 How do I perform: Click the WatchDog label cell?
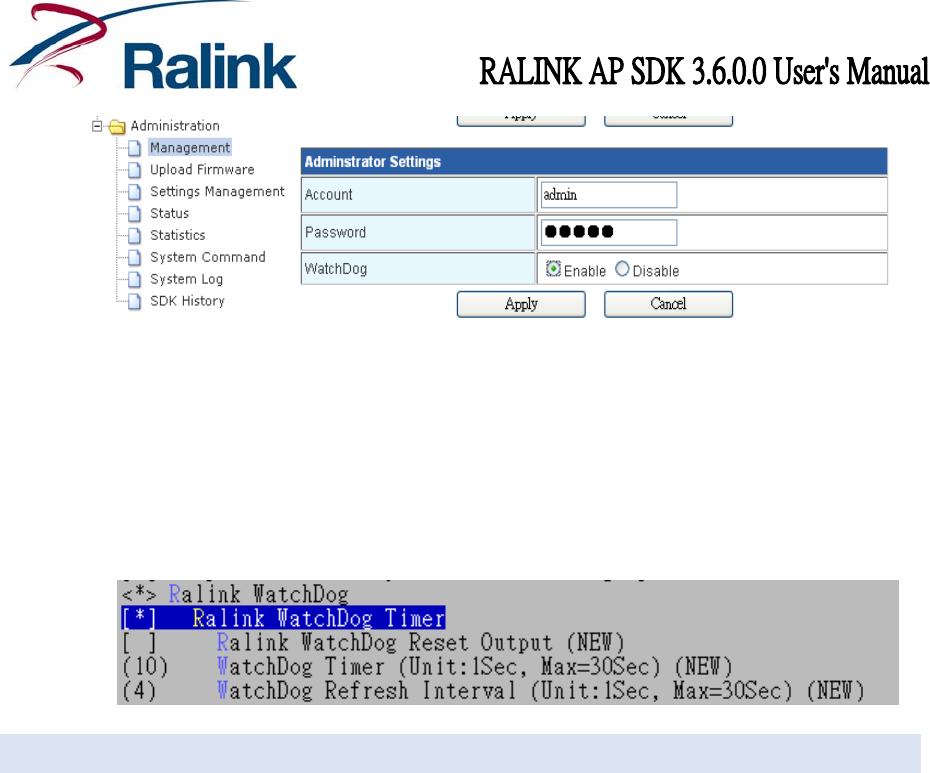coord(418,269)
